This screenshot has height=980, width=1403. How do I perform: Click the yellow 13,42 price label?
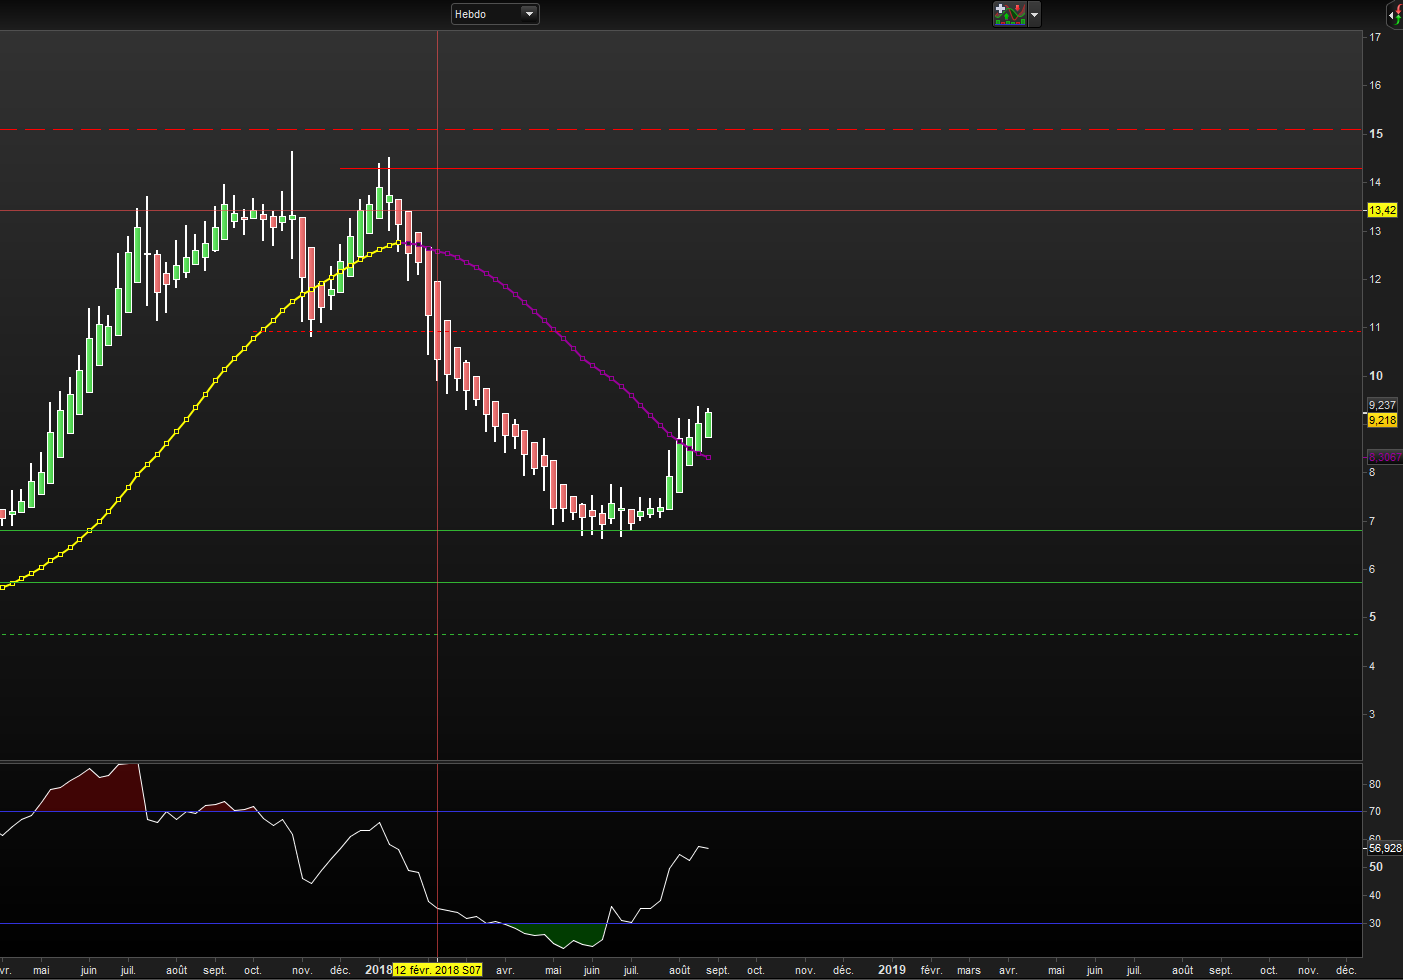coord(1382,210)
